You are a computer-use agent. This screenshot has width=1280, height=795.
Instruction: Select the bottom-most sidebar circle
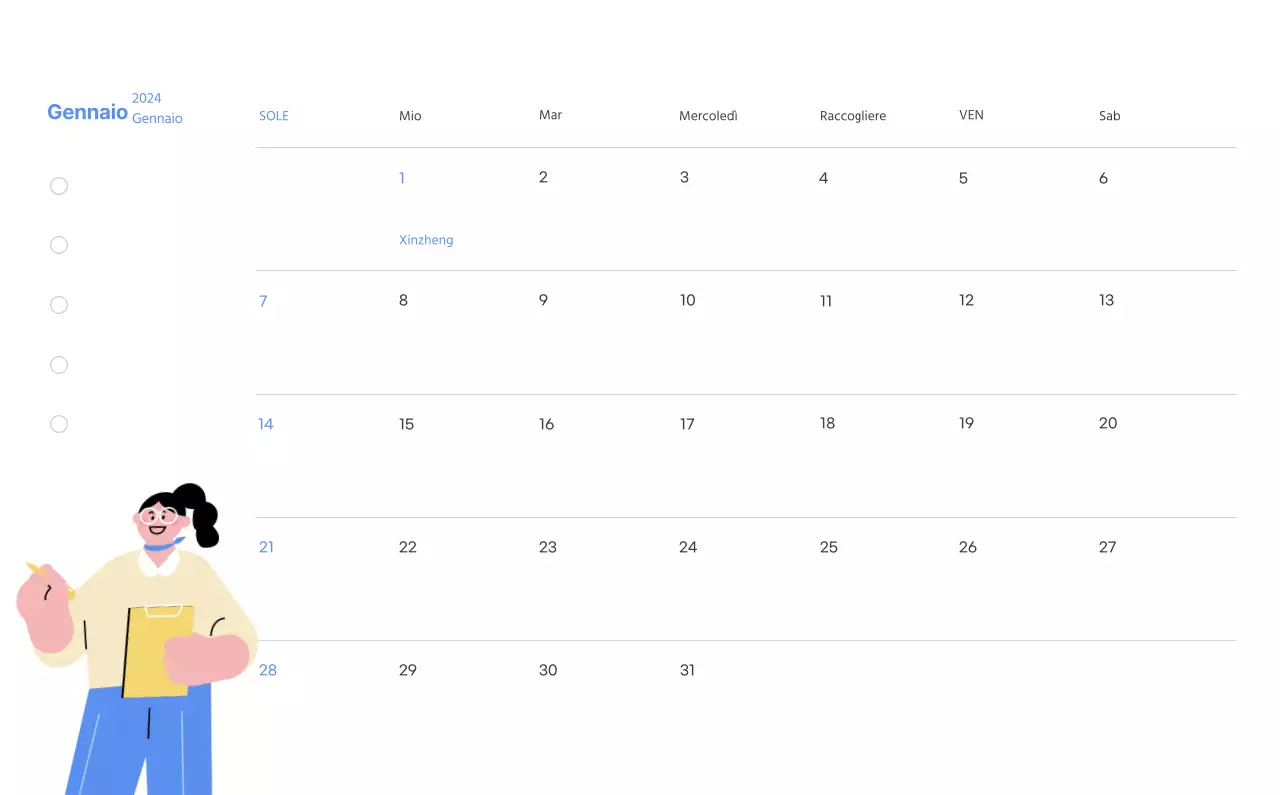(59, 424)
